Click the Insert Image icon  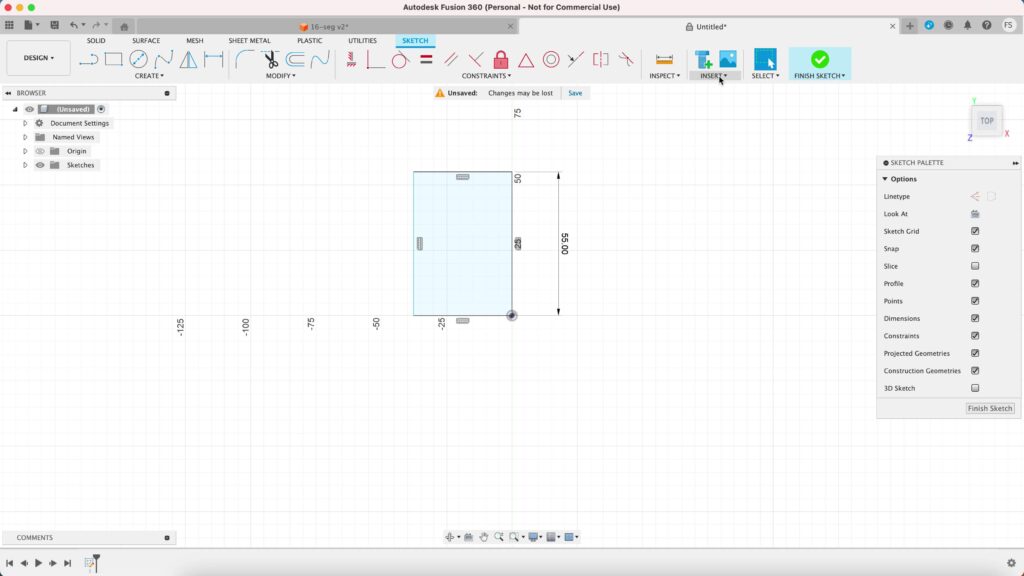[727, 60]
